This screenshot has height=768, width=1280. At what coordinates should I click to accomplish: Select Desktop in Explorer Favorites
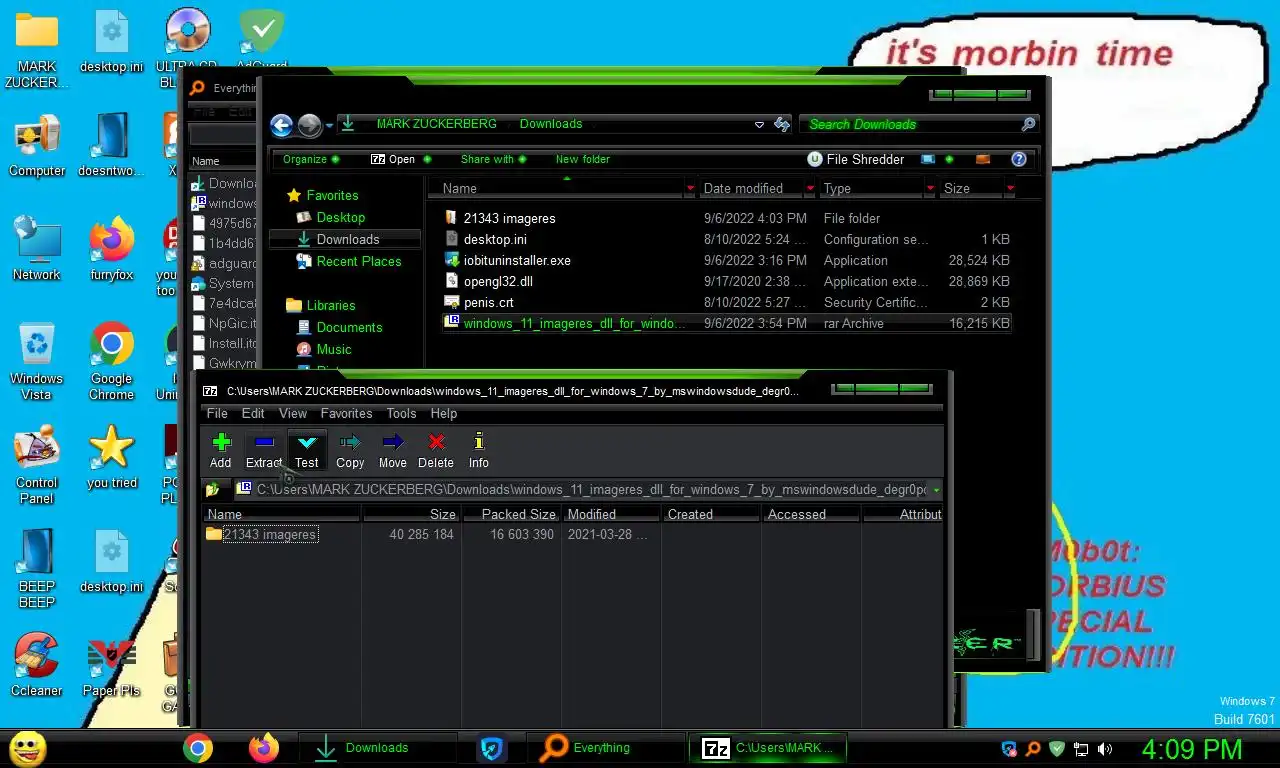coord(331,217)
